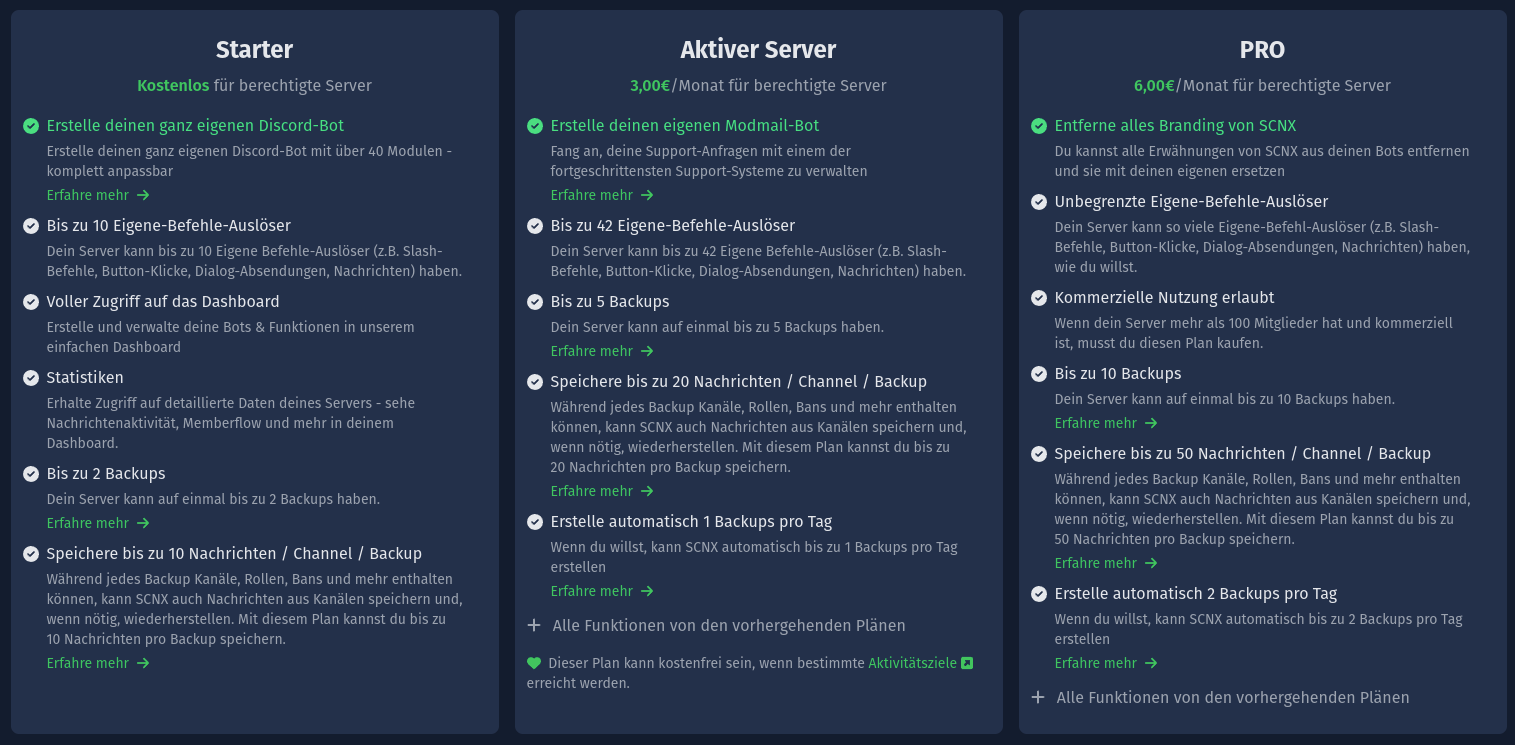
Task: Click 'Statistiken' feature title
Action: click(x=85, y=378)
